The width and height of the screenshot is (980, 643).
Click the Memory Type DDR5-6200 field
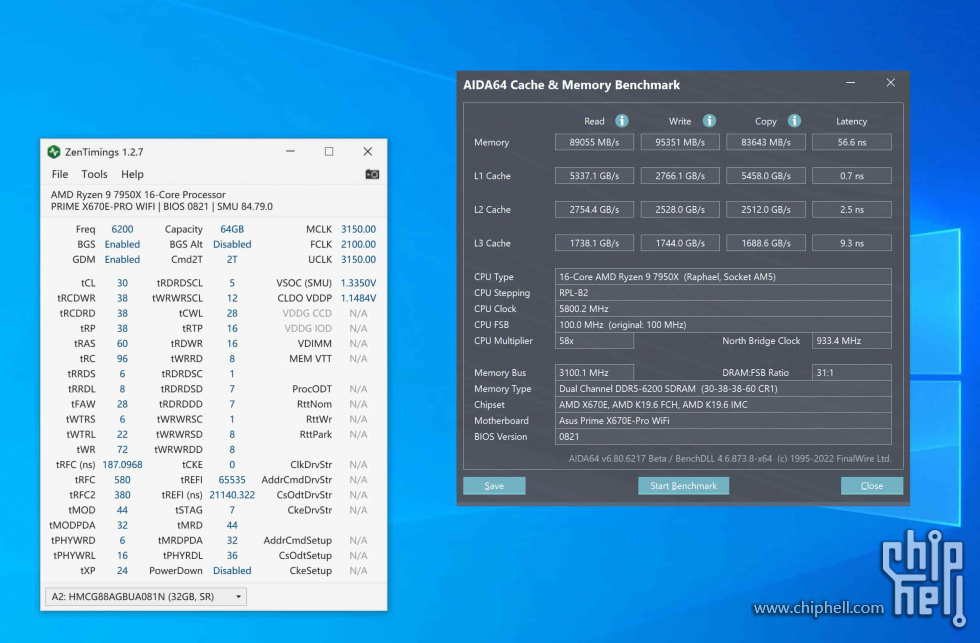click(723, 389)
